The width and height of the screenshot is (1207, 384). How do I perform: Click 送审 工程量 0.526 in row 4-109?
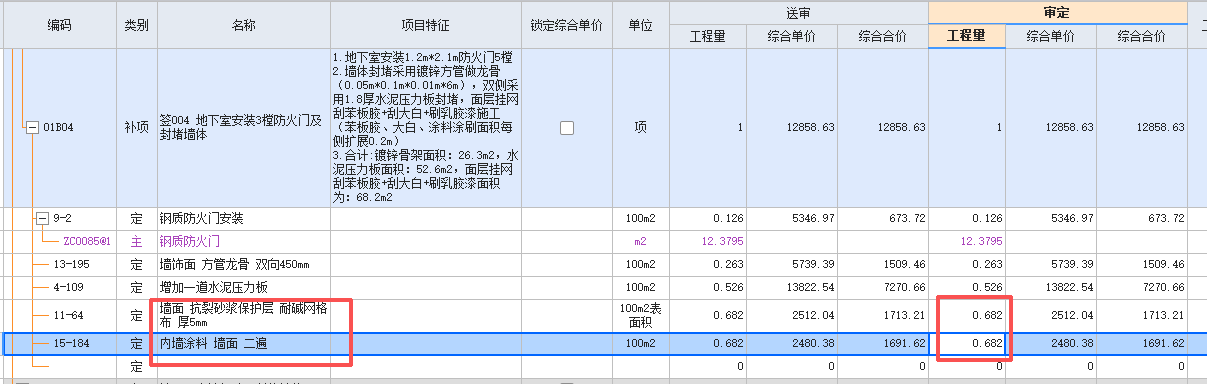click(709, 287)
